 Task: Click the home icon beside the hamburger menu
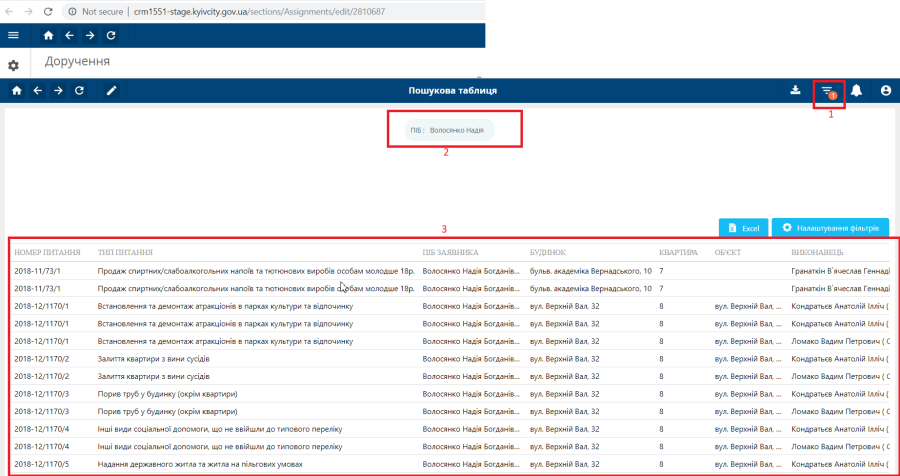pos(48,35)
